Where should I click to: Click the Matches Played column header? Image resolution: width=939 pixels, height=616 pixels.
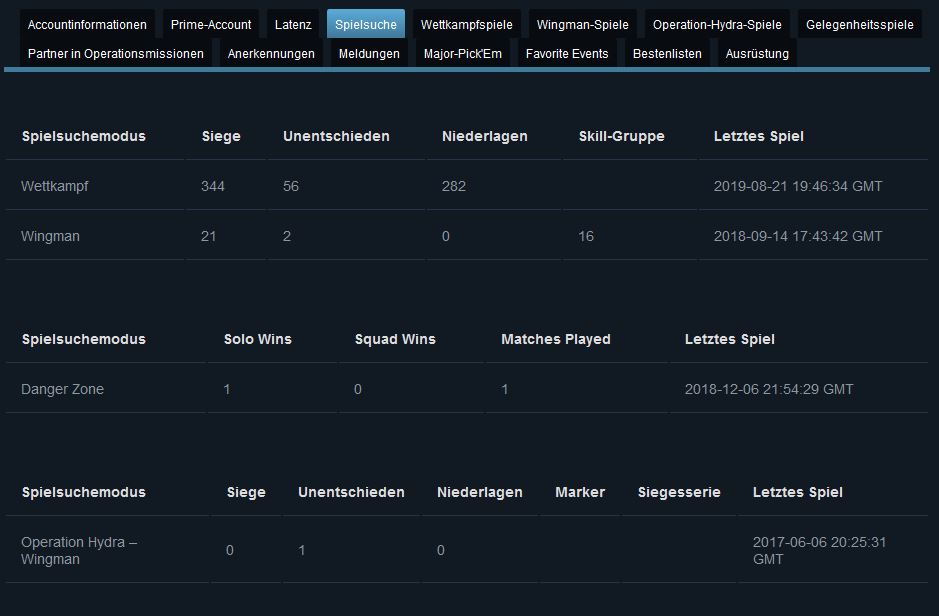click(556, 339)
